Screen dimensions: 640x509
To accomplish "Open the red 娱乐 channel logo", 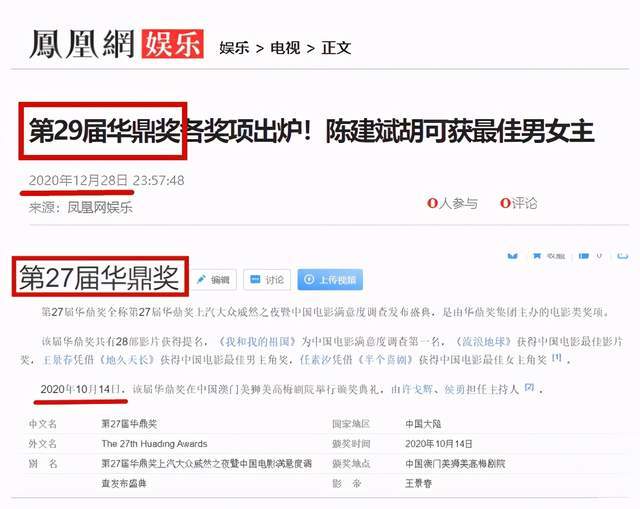I will pyautogui.click(x=172, y=44).
